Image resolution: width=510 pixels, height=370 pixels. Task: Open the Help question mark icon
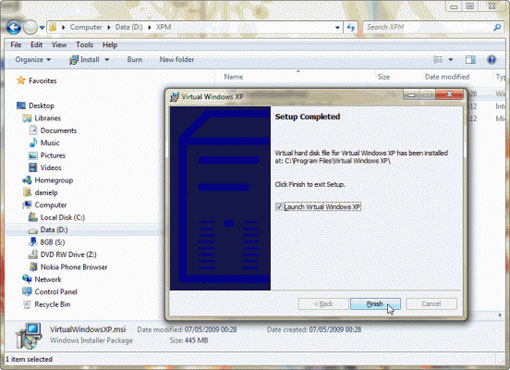click(491, 60)
